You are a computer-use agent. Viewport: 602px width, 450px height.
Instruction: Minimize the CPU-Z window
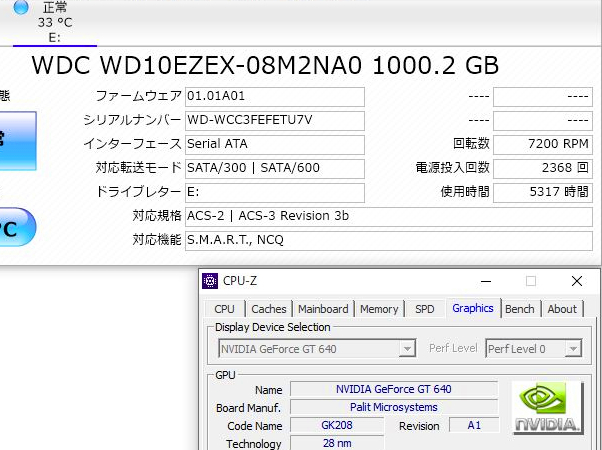486,281
